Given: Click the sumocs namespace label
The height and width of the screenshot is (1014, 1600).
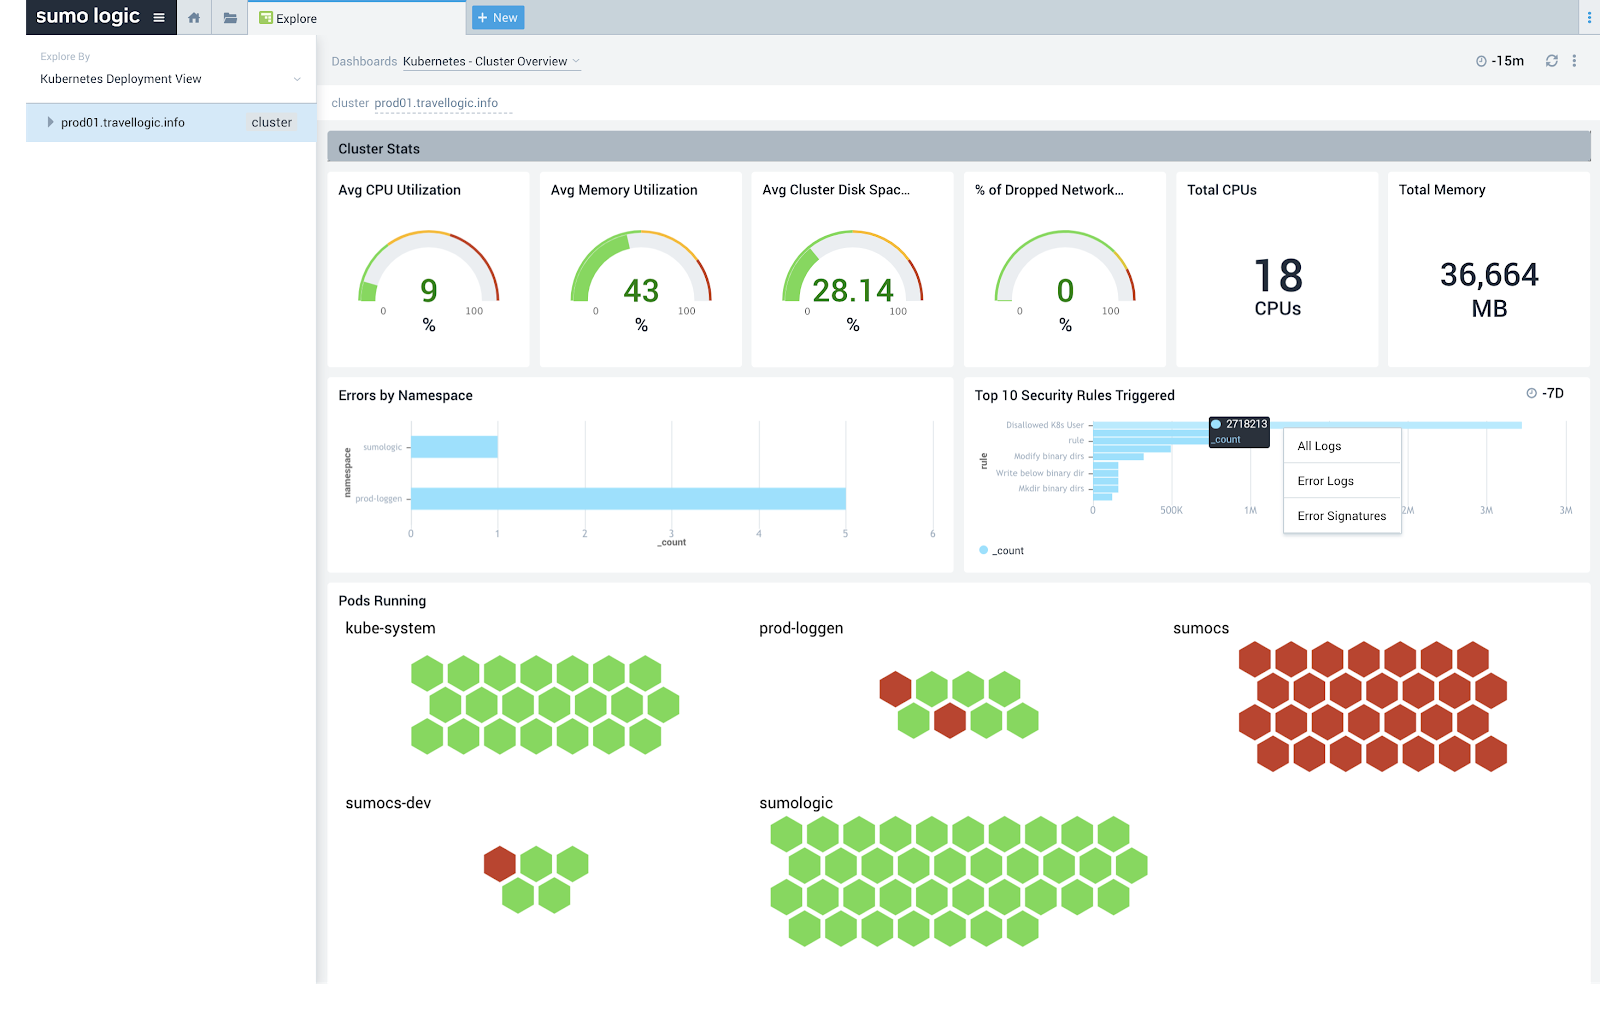Looking at the screenshot, I should (x=1201, y=628).
